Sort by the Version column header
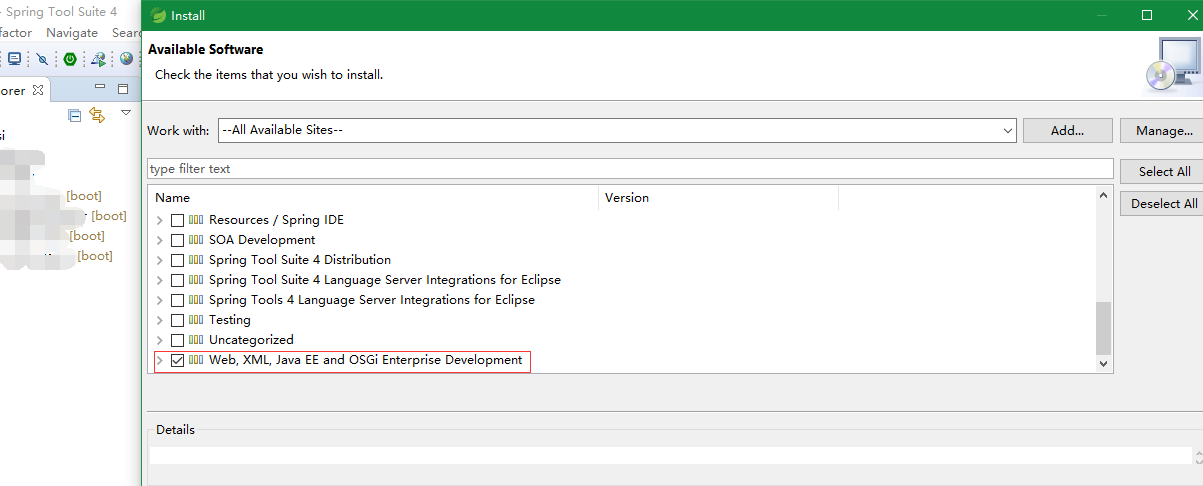 pyautogui.click(x=718, y=197)
